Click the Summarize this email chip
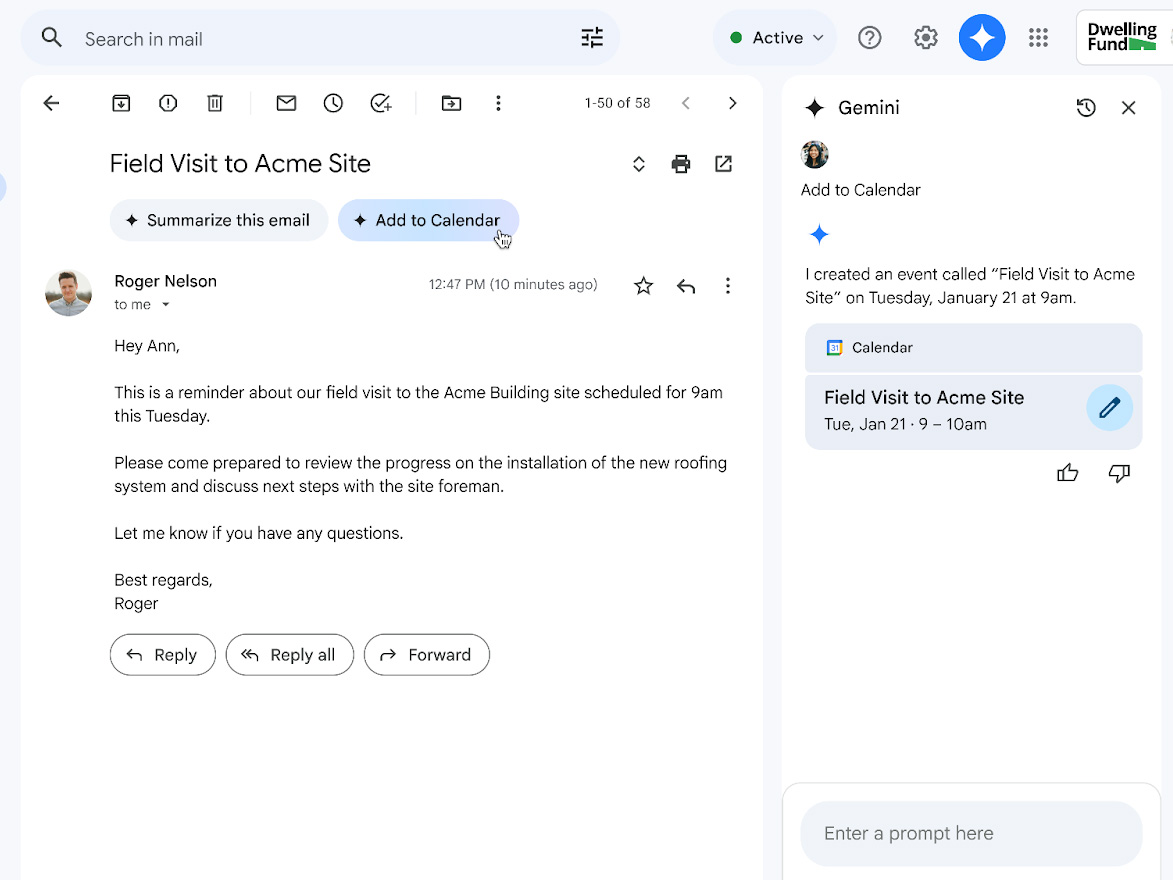 [218, 220]
